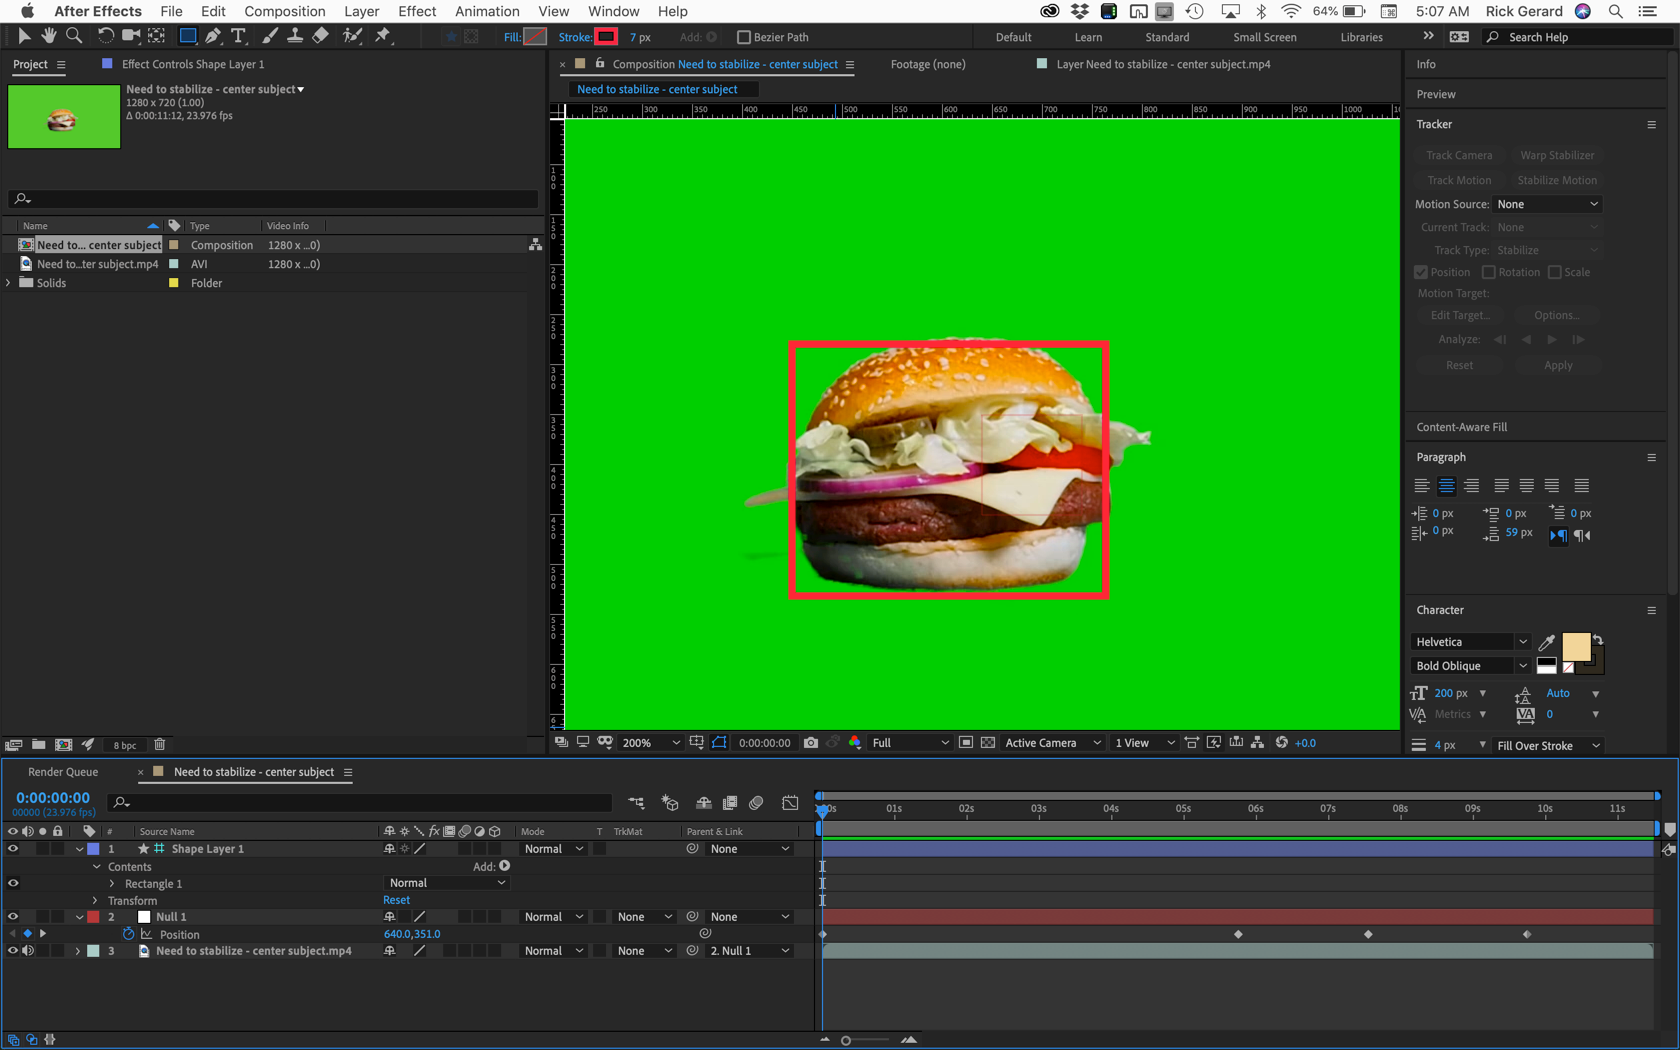This screenshot has height=1050, width=1680.
Task: Pick the Rectangle shape tool
Action: point(187,36)
